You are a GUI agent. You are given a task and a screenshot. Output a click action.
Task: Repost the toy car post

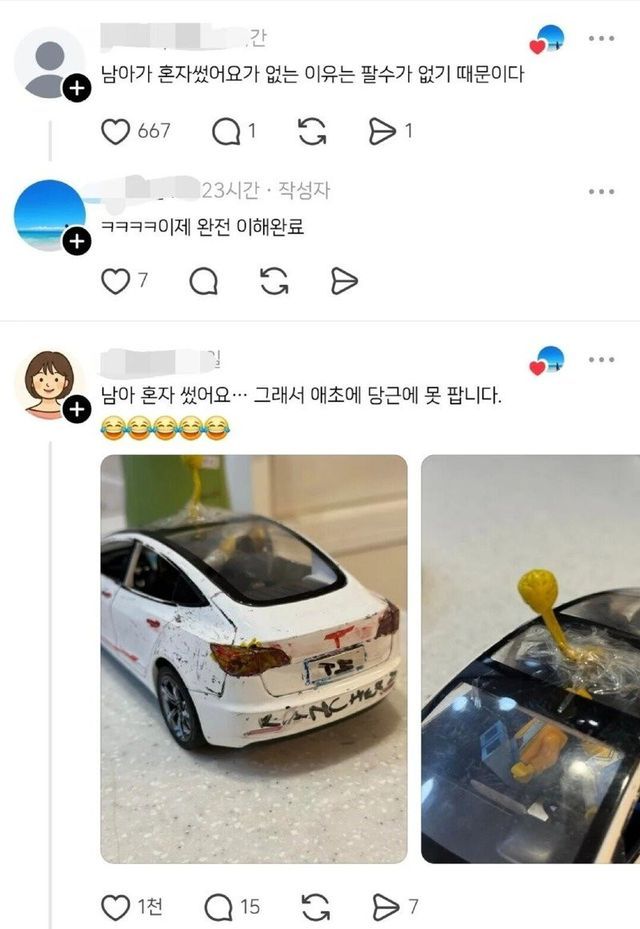click(316, 907)
